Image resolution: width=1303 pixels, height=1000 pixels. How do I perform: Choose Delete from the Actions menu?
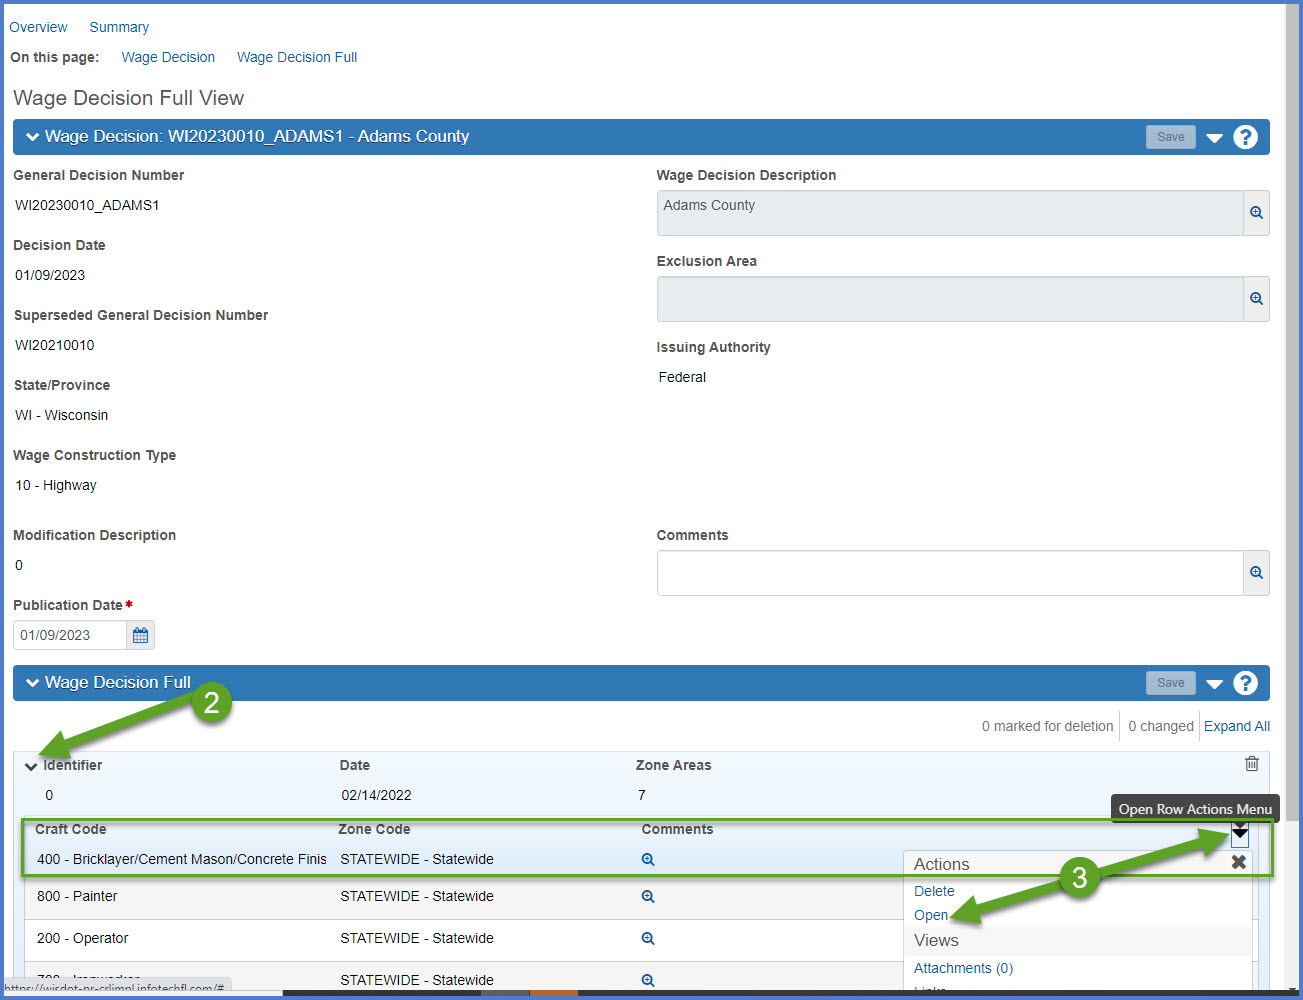point(934,891)
